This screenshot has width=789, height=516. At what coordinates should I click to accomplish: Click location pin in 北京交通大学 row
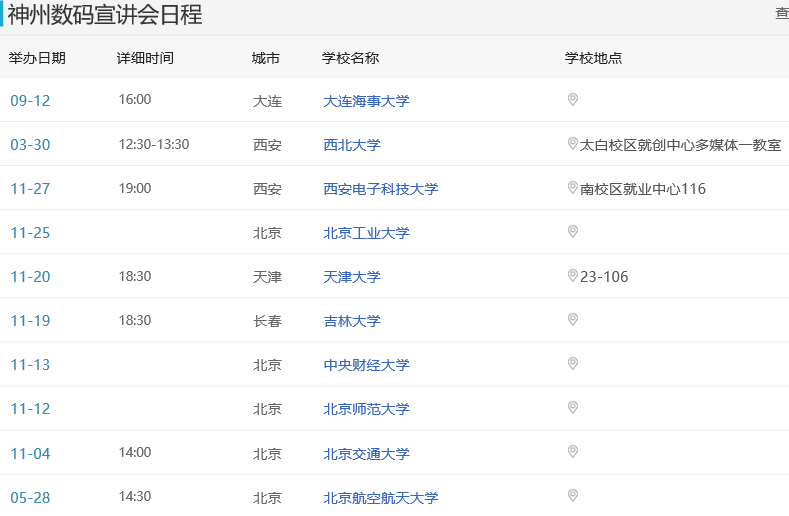click(x=573, y=452)
